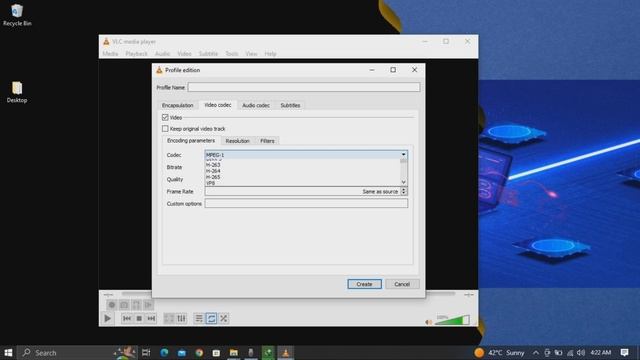This screenshot has width=640, height=360.
Task: Select the Recycle Bin desktop icon
Action: pos(17,15)
